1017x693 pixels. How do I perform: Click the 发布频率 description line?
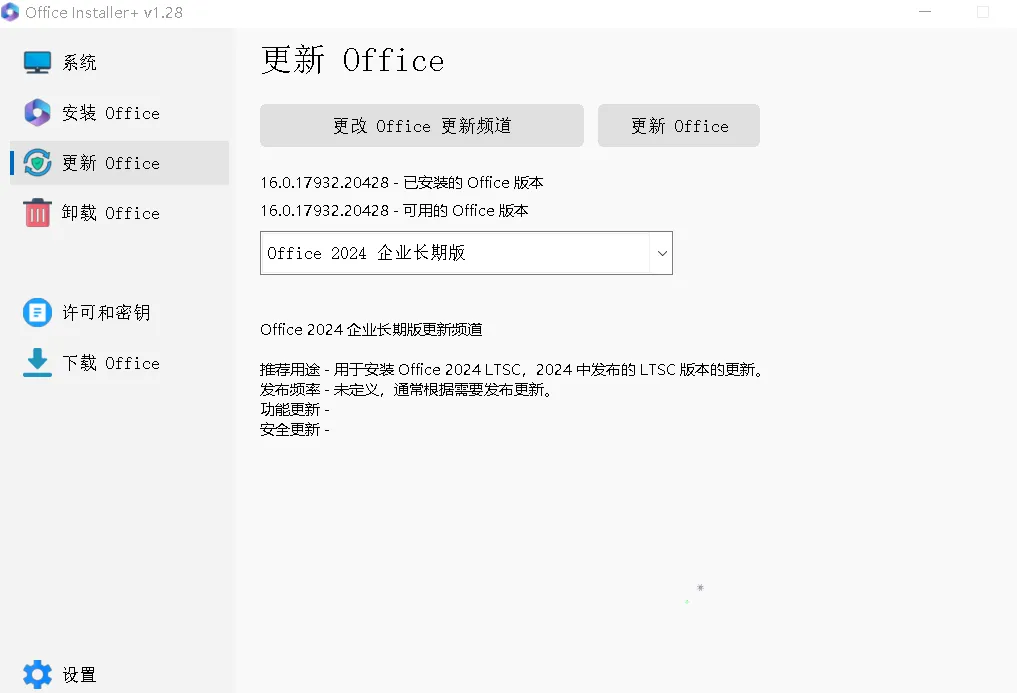(405, 390)
